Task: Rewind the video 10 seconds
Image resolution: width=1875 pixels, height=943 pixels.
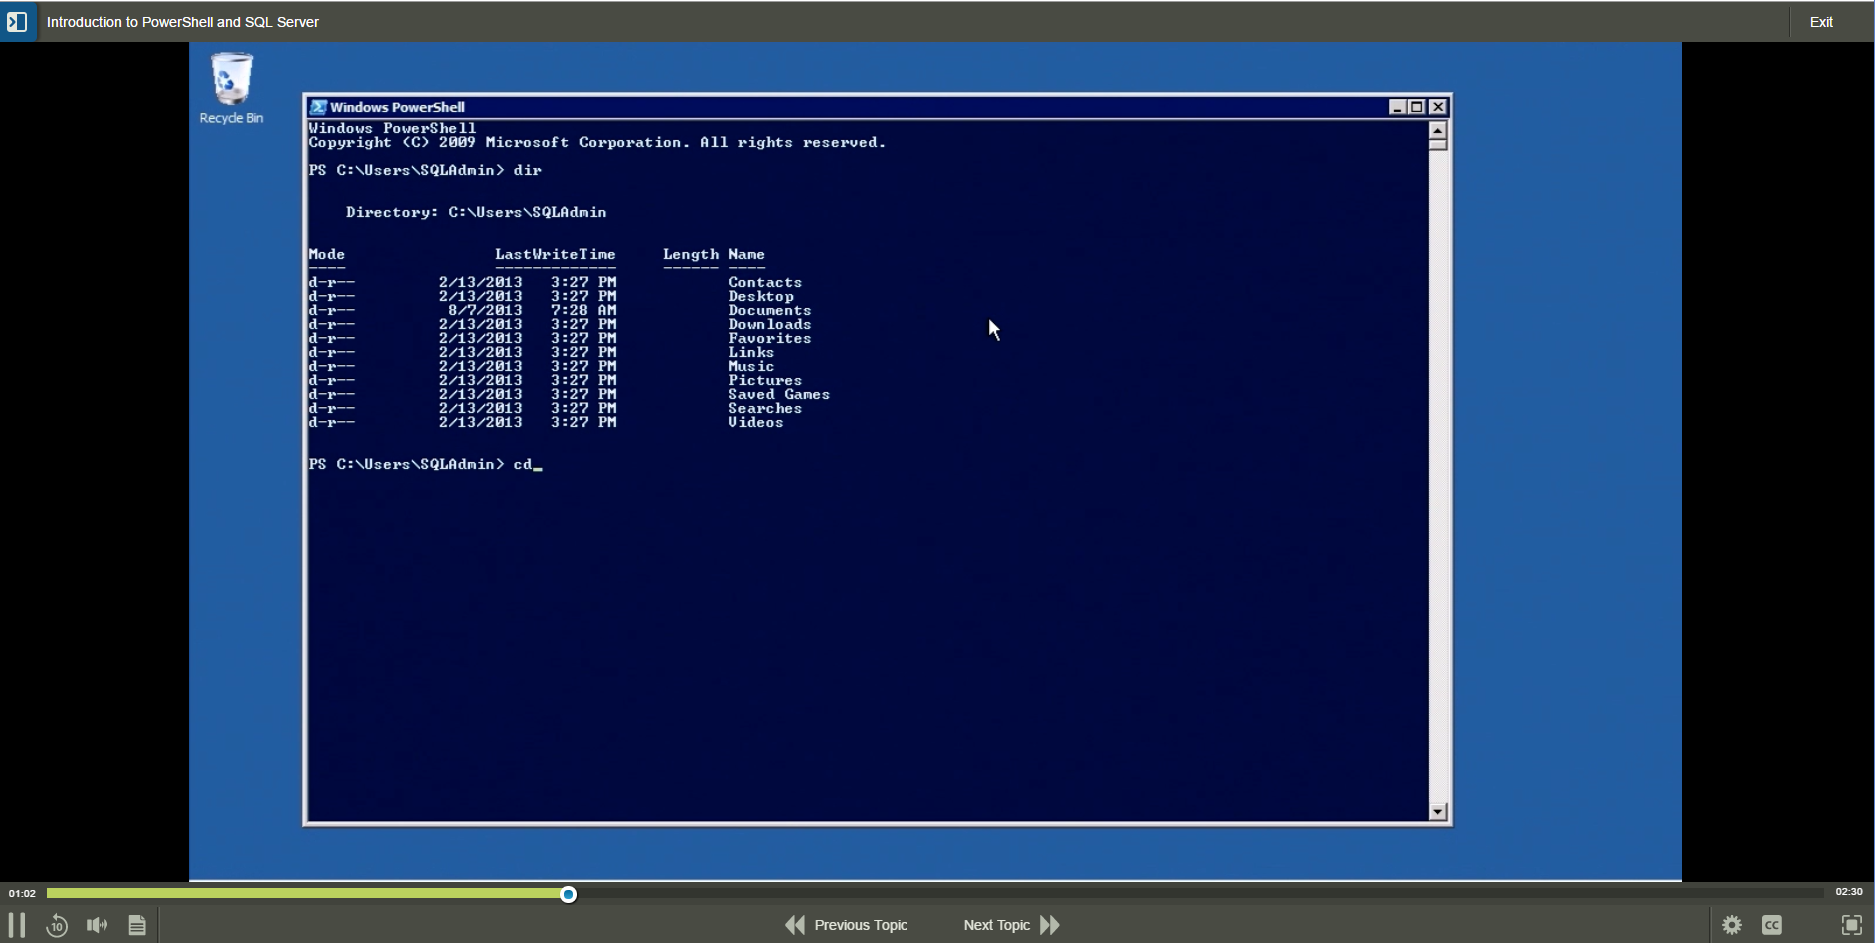Action: [x=57, y=925]
